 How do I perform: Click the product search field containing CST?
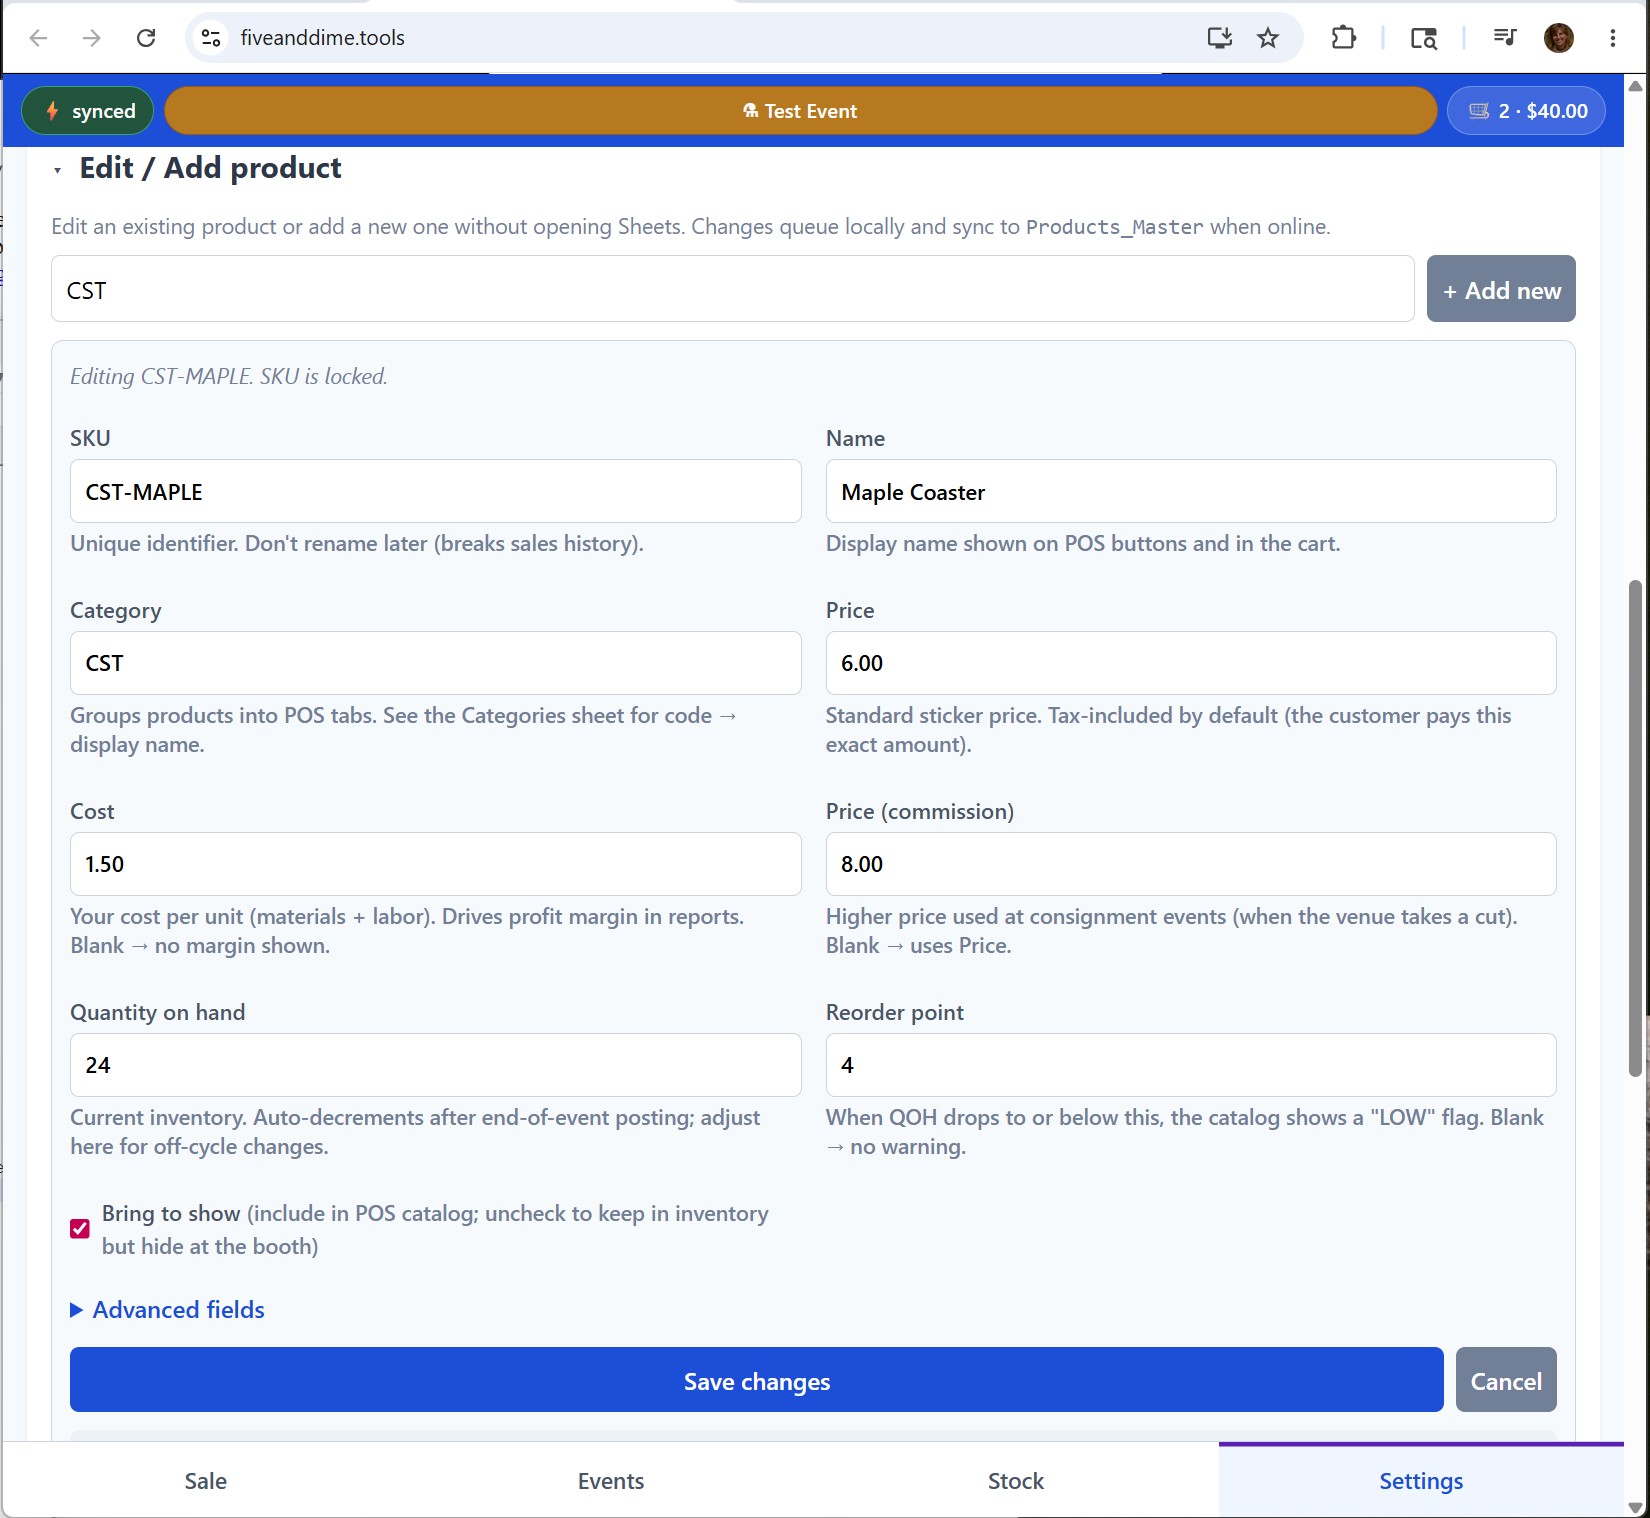[x=732, y=289]
